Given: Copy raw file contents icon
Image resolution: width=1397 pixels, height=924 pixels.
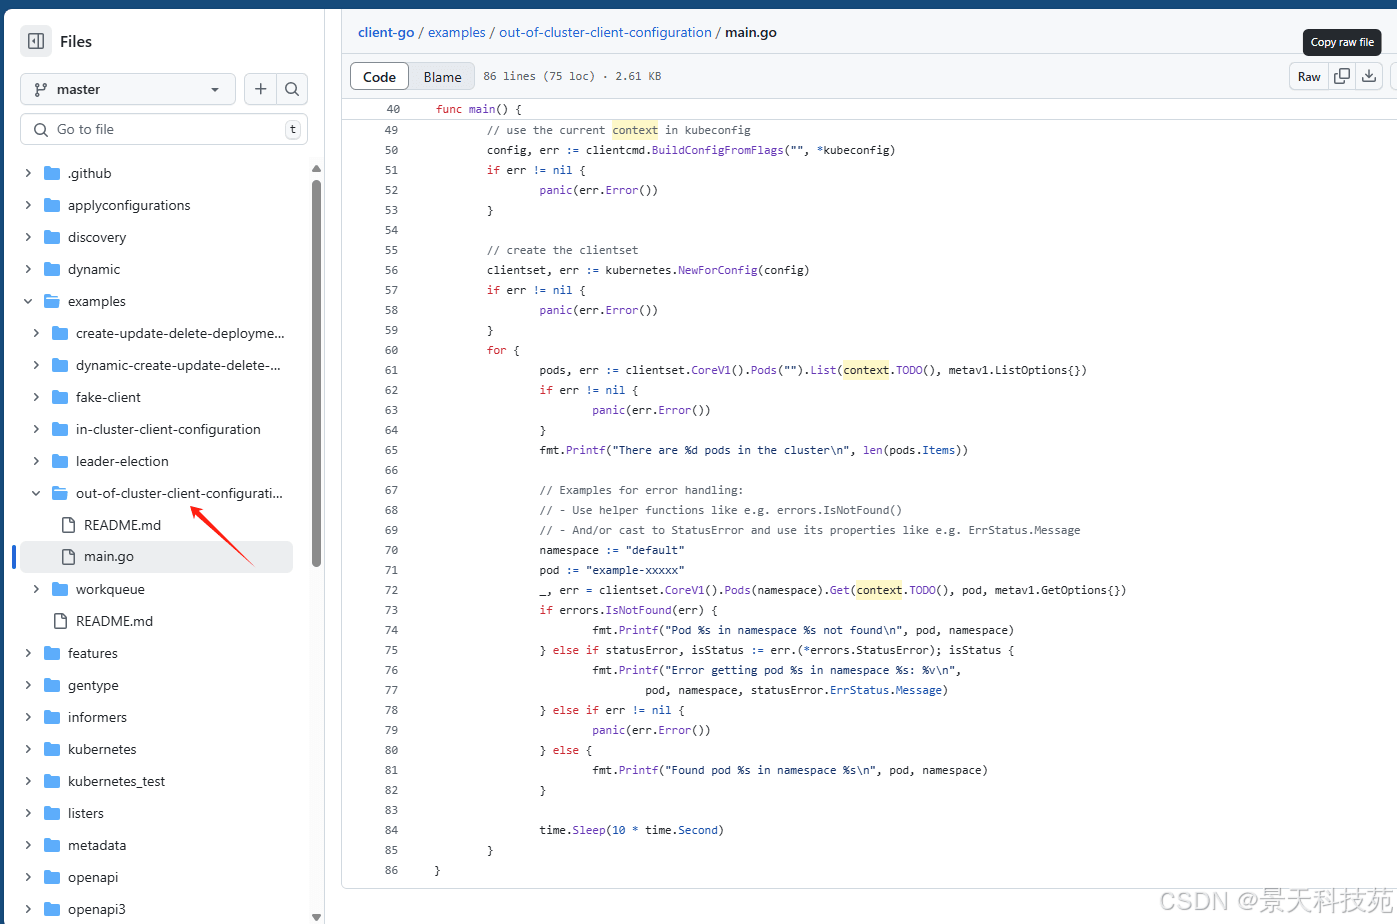Looking at the screenshot, I should [1342, 76].
